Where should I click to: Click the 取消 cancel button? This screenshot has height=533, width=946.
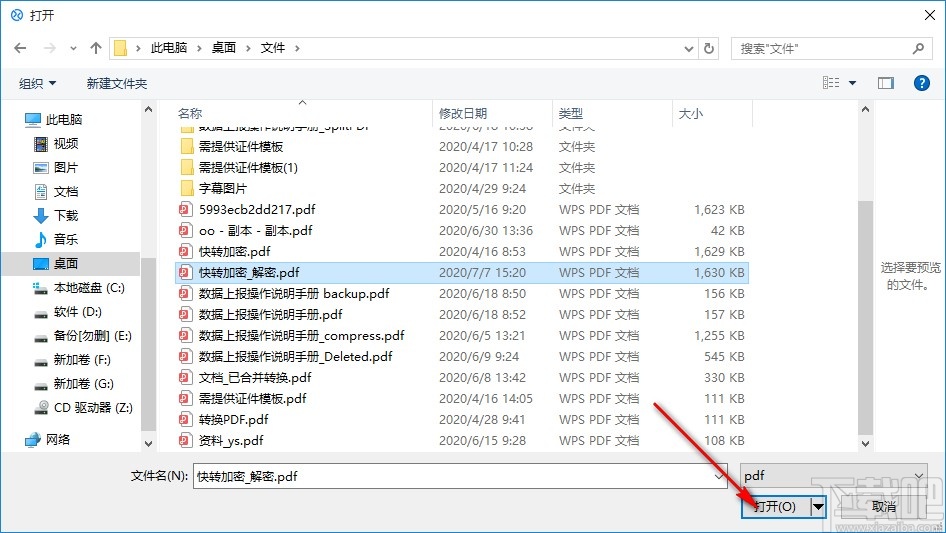(884, 506)
